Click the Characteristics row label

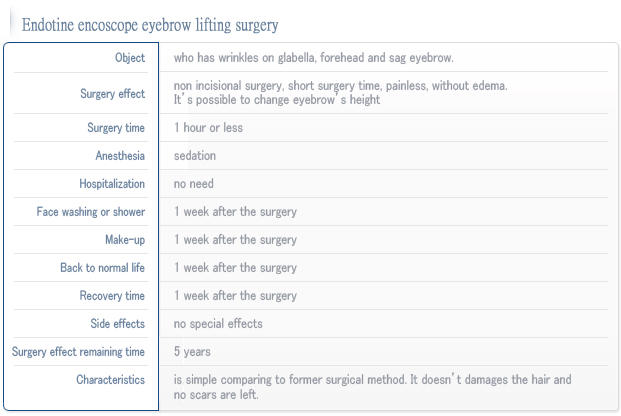click(x=110, y=380)
